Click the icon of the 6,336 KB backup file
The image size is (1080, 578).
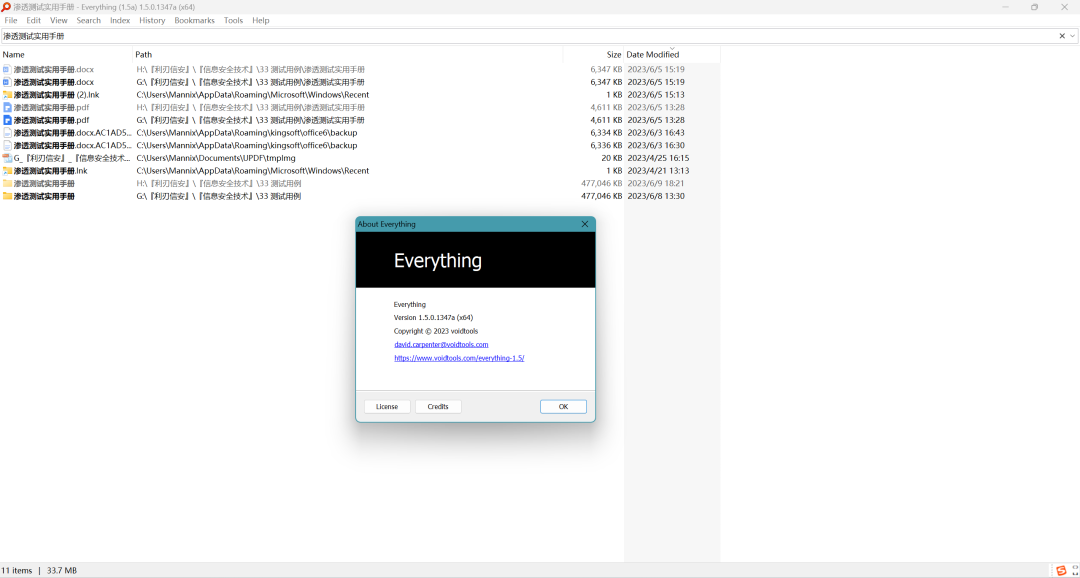click(7, 145)
